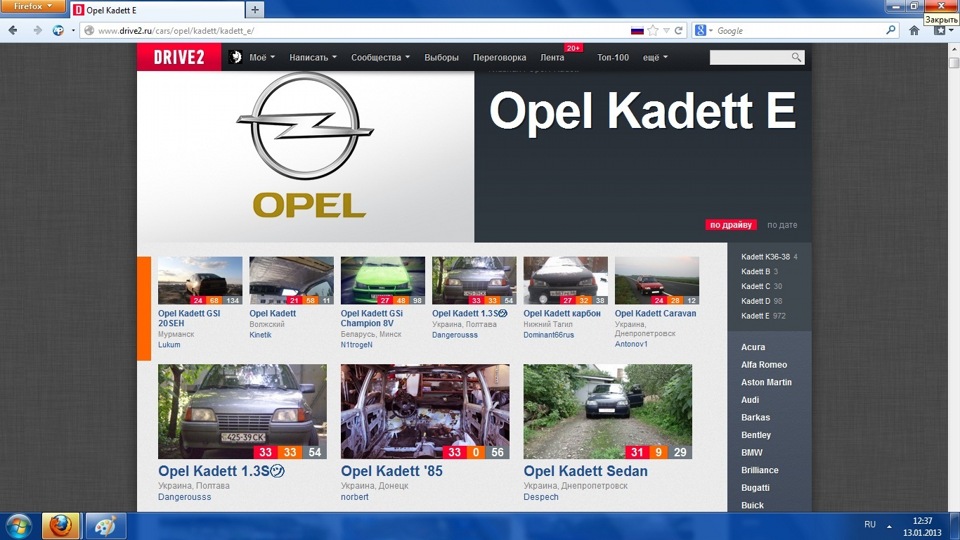This screenshot has height=540, width=960.
Task: Open the BMW brand link
Action: point(752,452)
